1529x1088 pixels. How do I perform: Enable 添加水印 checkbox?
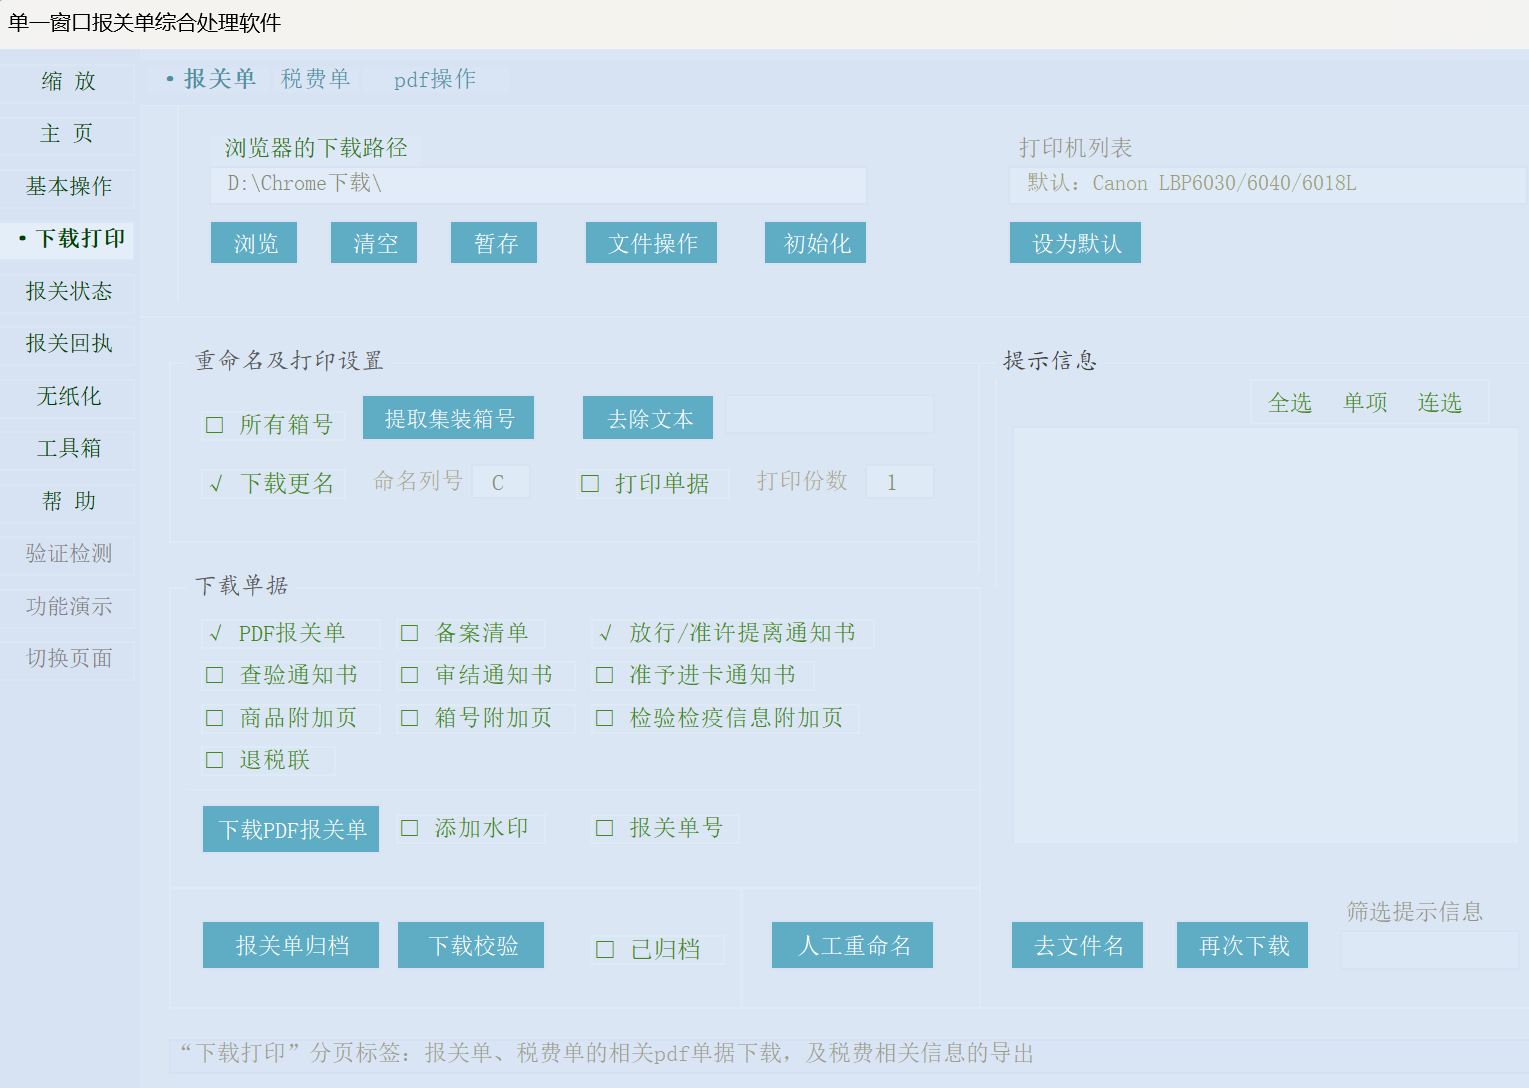409,828
